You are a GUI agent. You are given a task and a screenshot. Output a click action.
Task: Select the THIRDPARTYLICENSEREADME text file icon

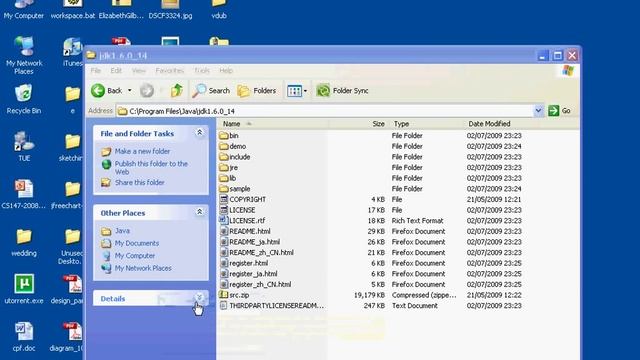coord(223,305)
